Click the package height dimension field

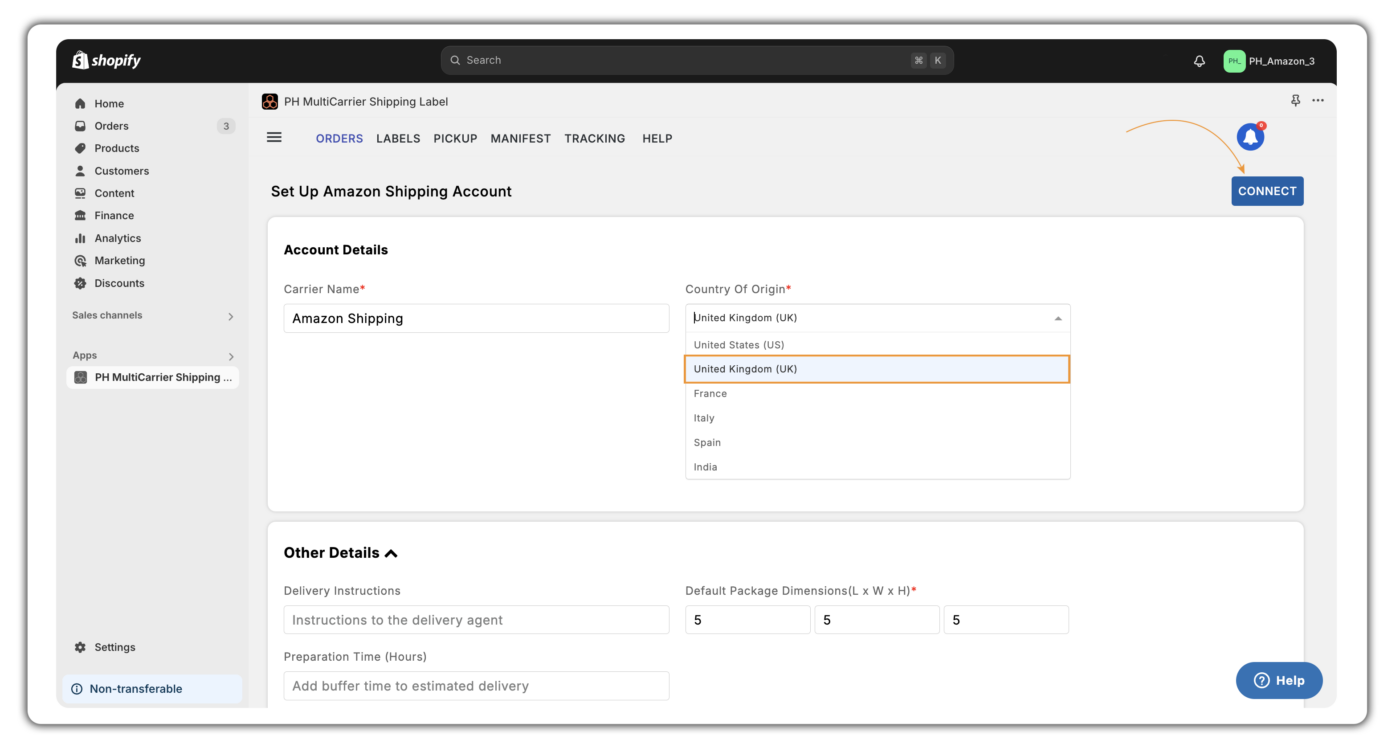(1006, 620)
